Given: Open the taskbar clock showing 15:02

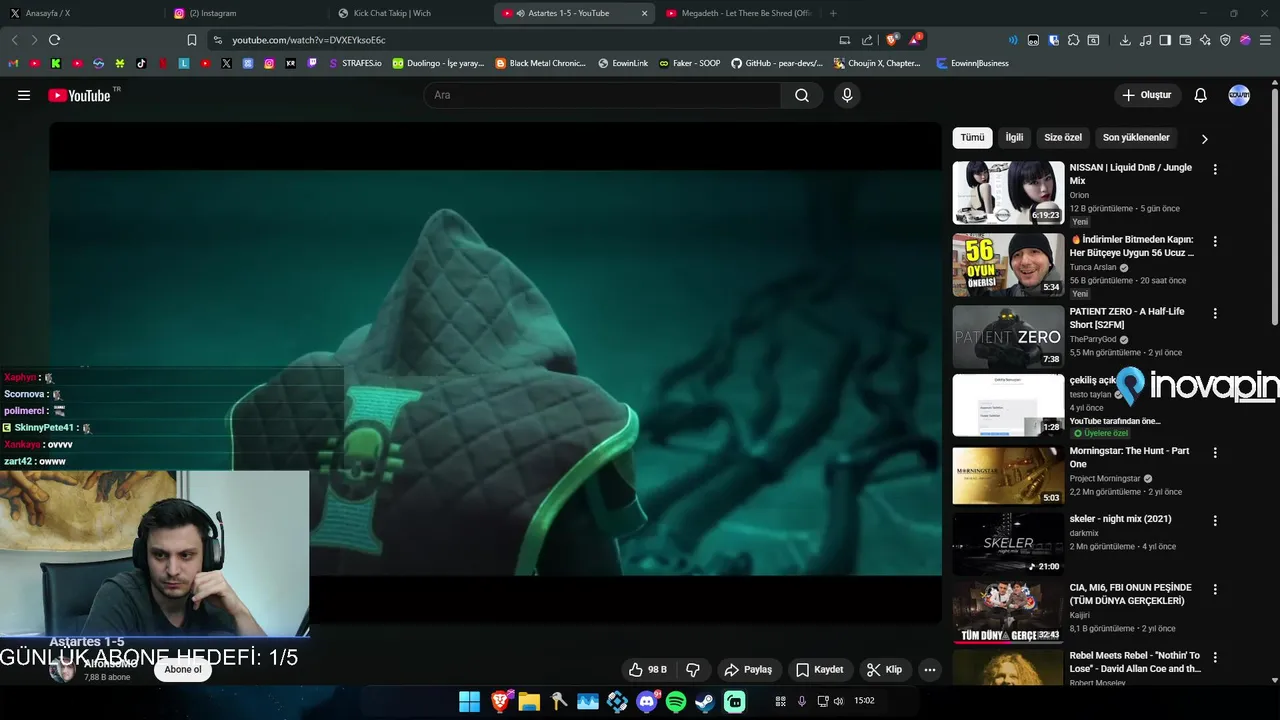Looking at the screenshot, I should click(x=864, y=701).
